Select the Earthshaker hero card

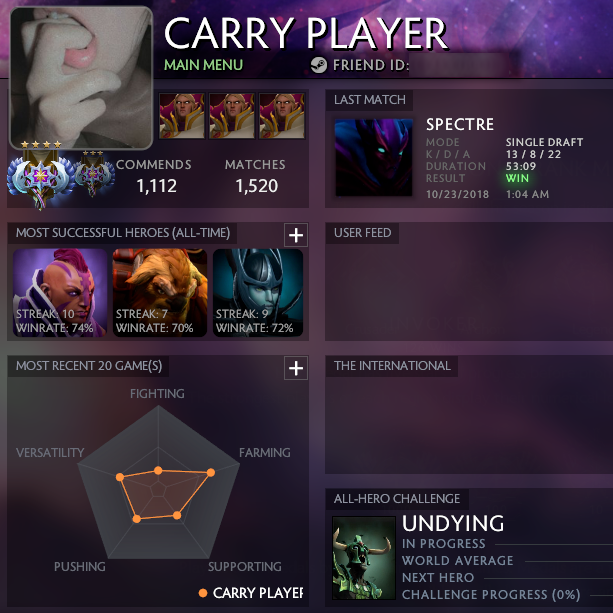160,292
